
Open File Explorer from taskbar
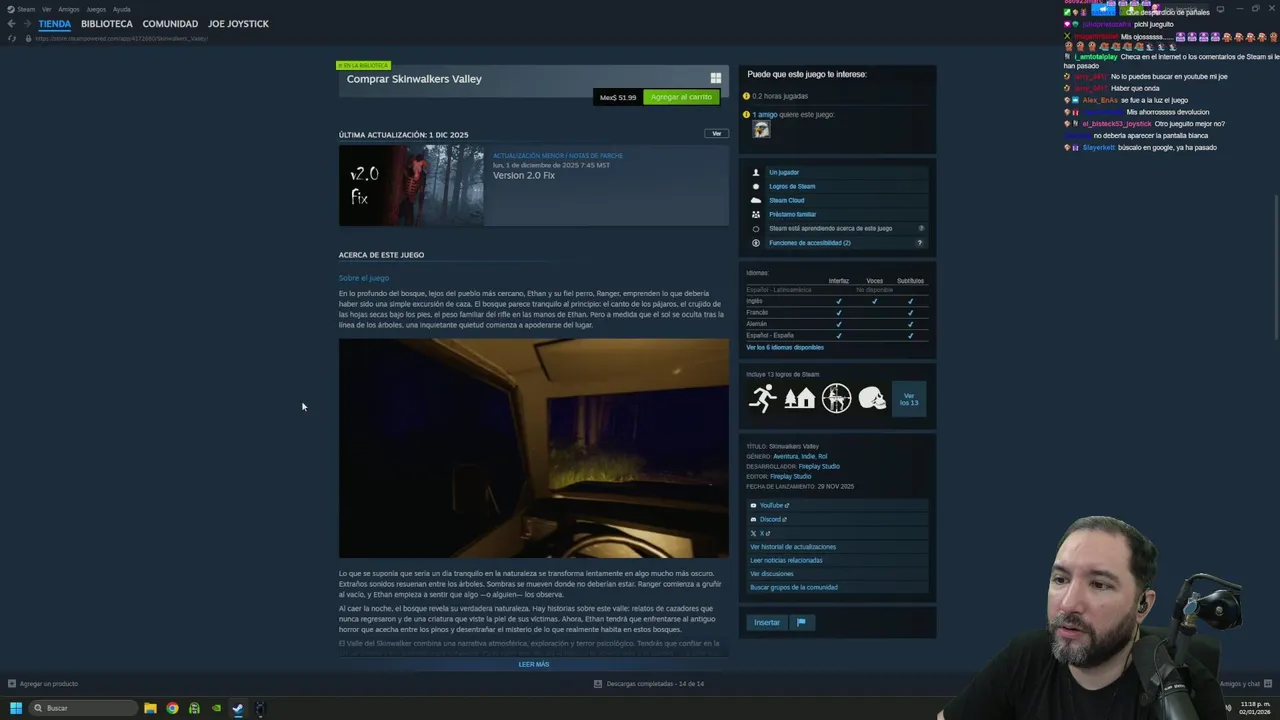[x=150, y=708]
